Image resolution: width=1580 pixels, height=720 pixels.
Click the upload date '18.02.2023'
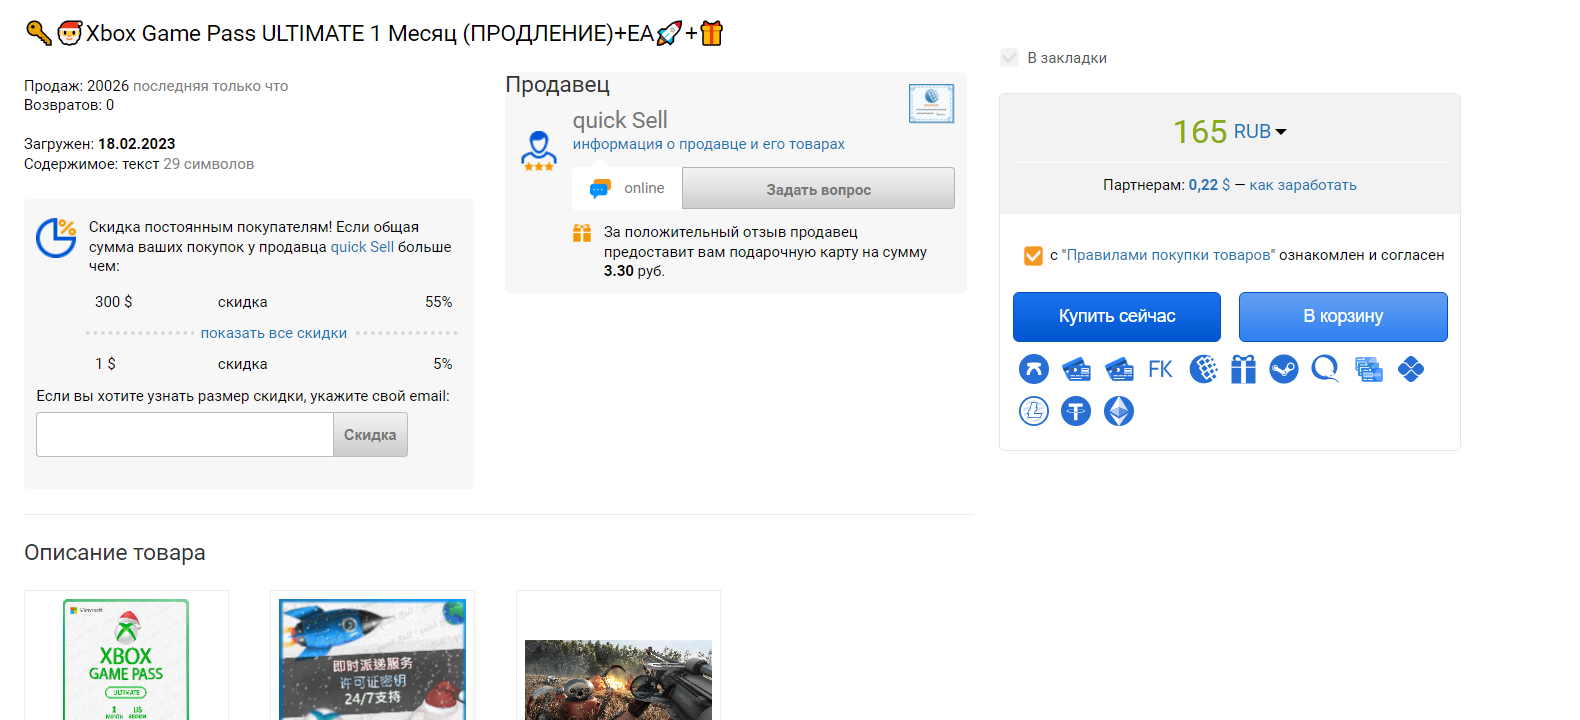click(137, 144)
